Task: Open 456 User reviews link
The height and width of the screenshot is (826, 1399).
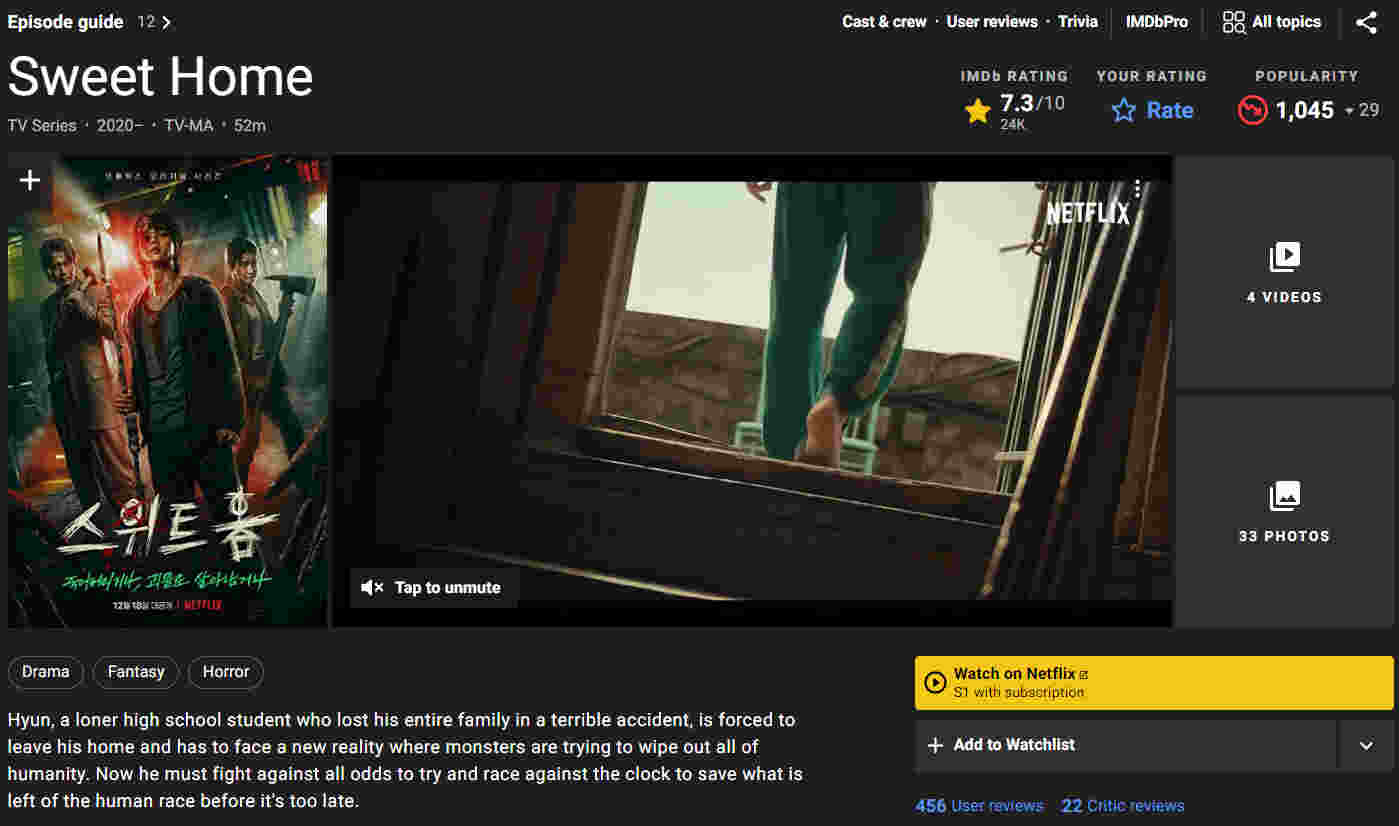Action: click(979, 806)
